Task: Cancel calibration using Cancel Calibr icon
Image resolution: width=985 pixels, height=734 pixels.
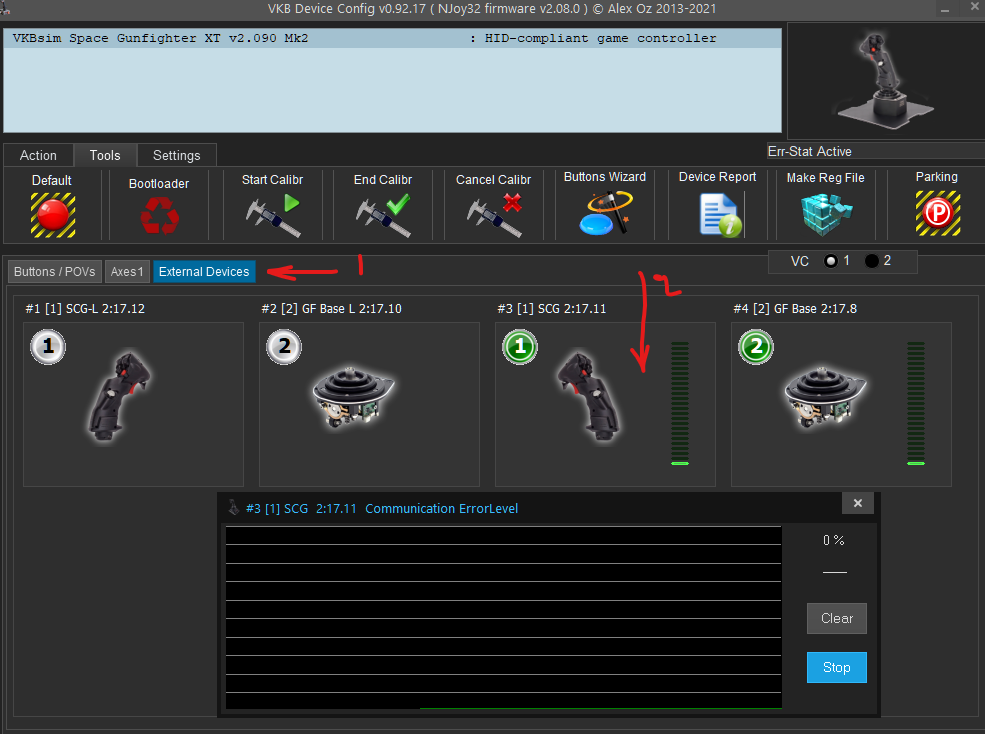Action: coord(493,215)
